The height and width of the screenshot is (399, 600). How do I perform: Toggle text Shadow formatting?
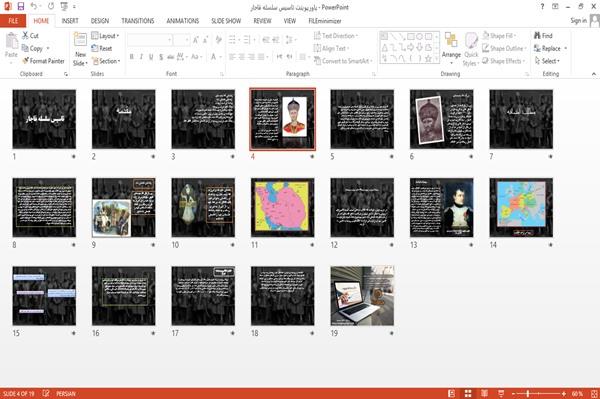[x=161, y=57]
